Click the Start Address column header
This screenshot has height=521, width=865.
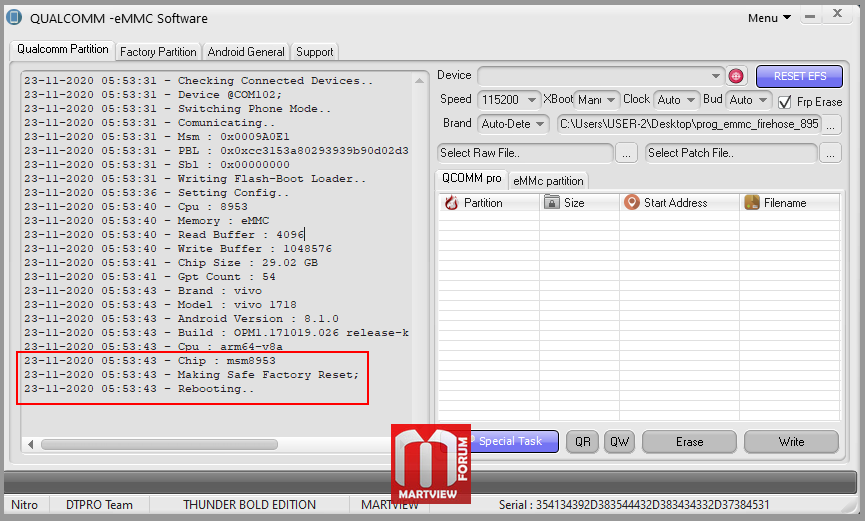point(679,203)
